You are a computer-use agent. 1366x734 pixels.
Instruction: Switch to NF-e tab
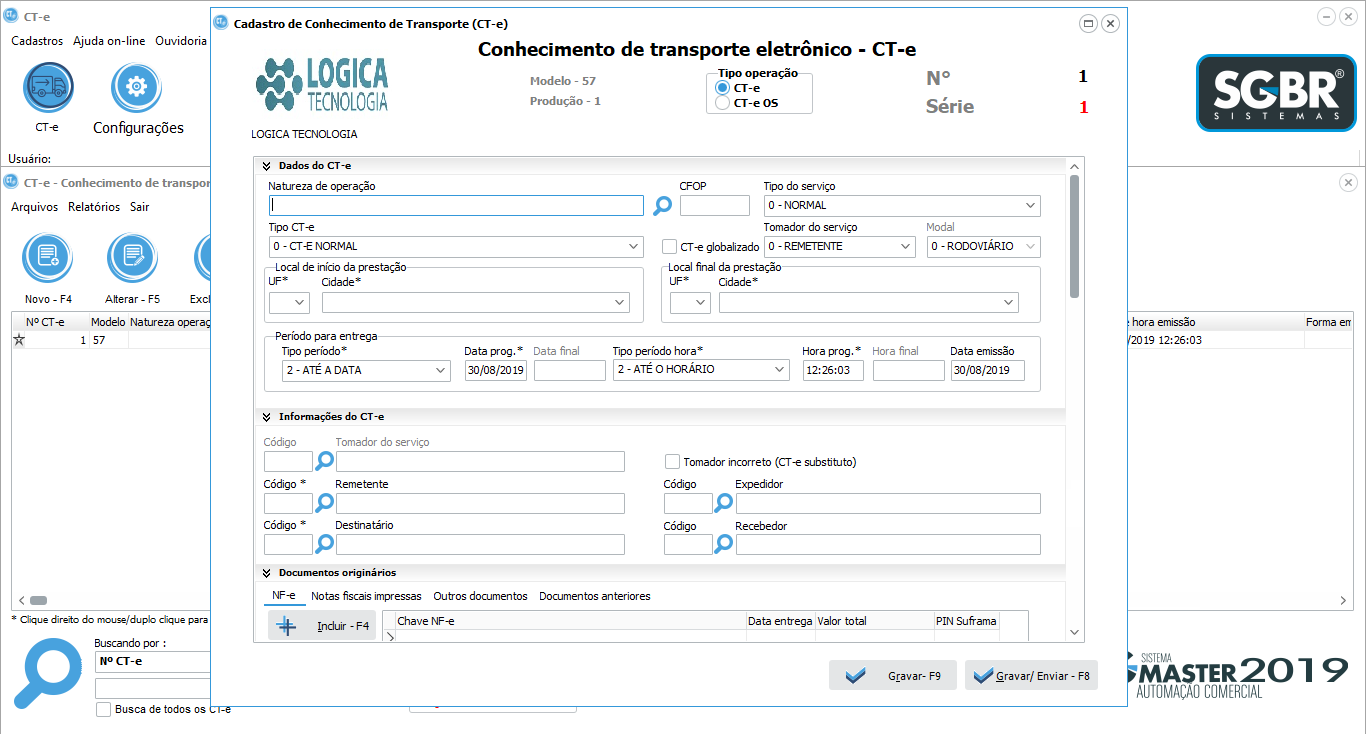(x=284, y=596)
